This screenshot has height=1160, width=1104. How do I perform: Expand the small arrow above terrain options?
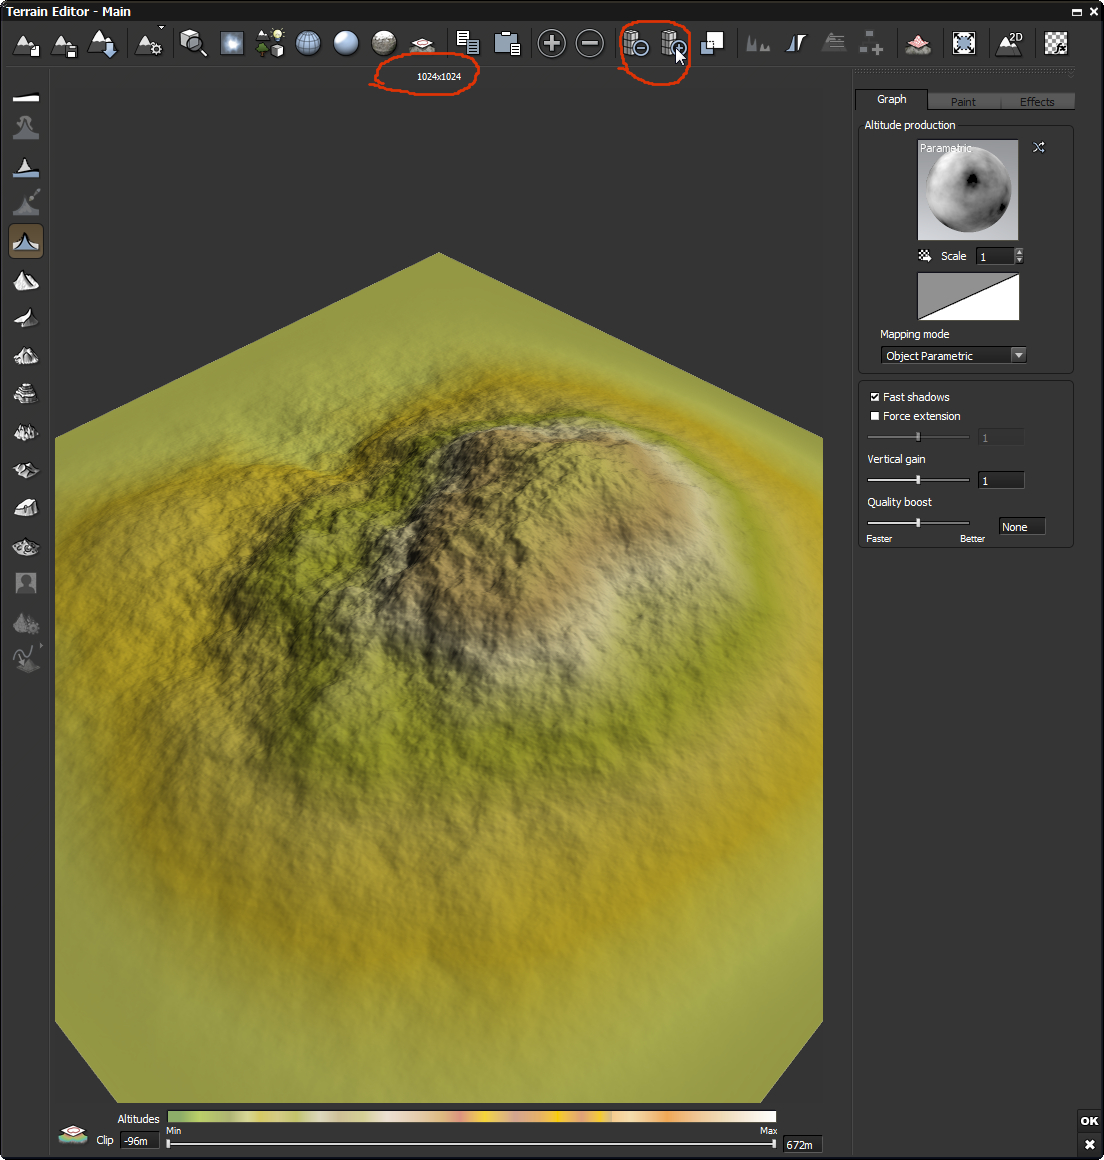(x=161, y=27)
